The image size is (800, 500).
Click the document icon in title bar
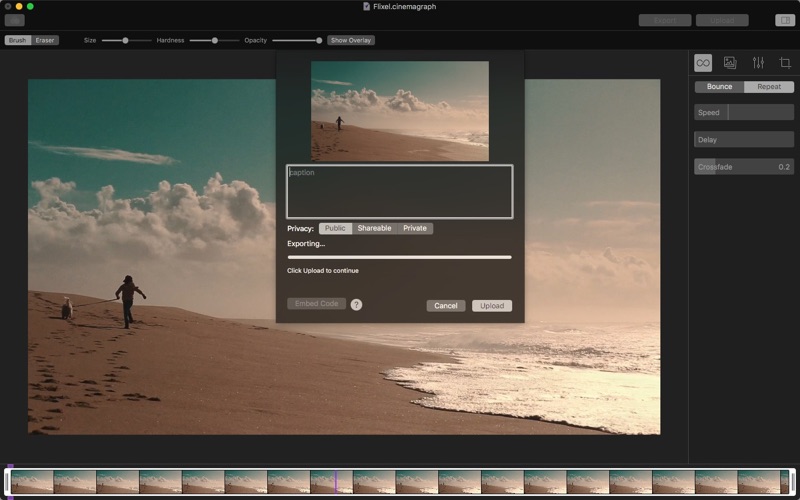click(x=366, y=6)
